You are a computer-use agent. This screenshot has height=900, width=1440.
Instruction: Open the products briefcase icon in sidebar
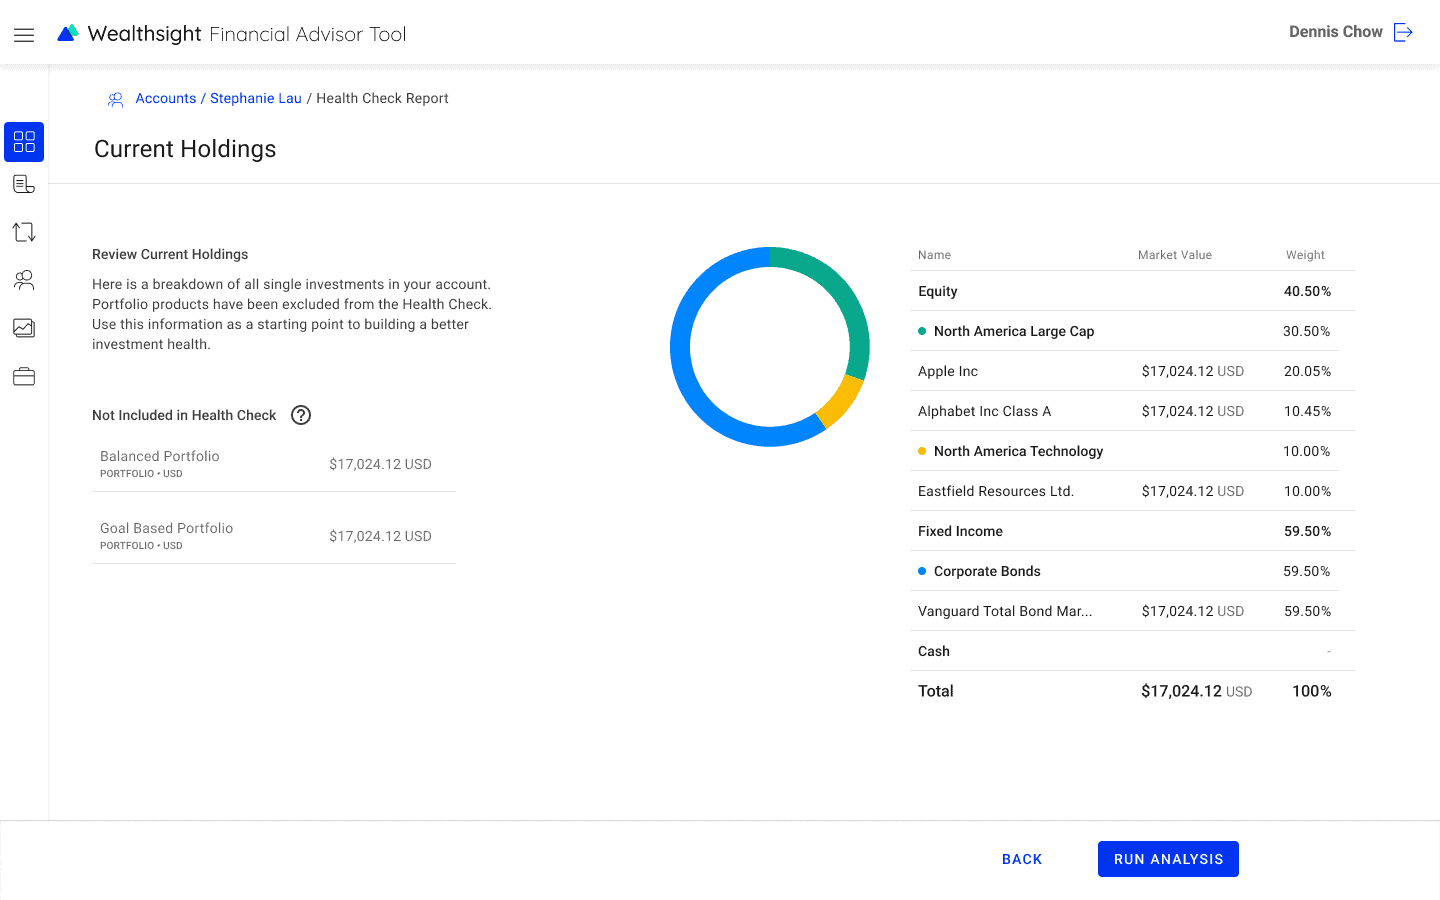coord(24,376)
